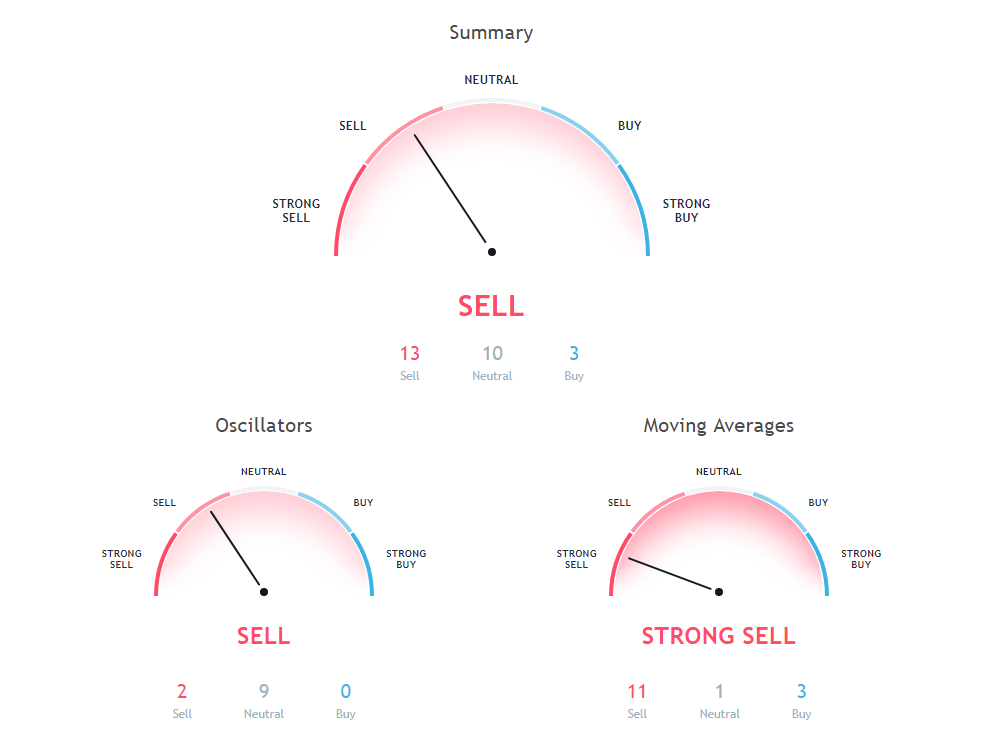Open the Oscillators section title

264,425
